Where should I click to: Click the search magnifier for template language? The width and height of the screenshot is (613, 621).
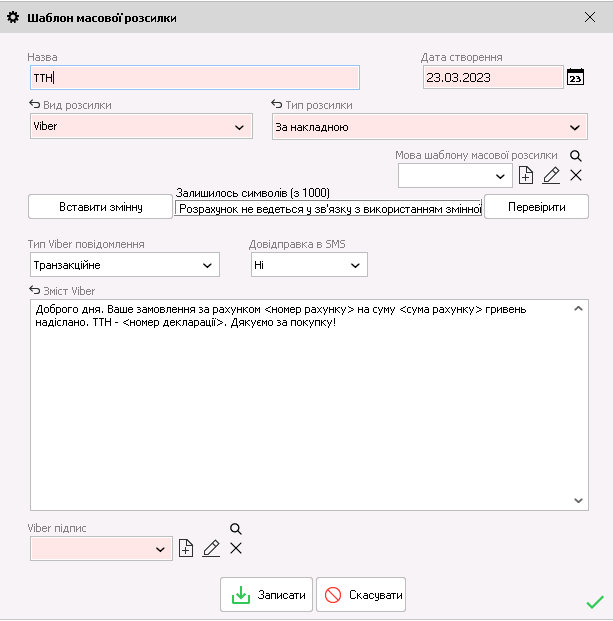pos(576,156)
